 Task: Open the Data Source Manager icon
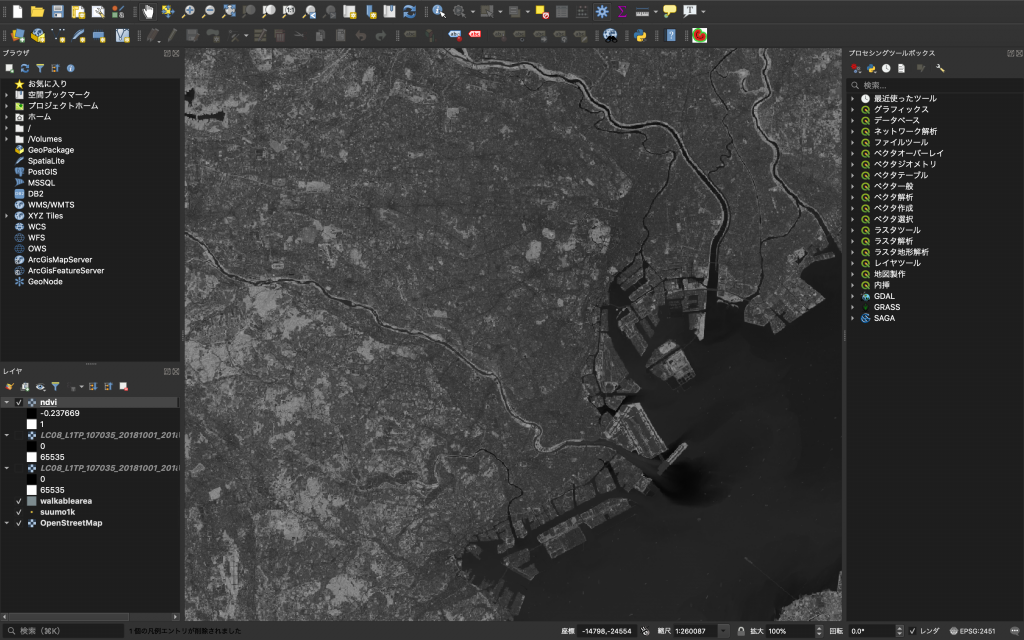point(18,35)
